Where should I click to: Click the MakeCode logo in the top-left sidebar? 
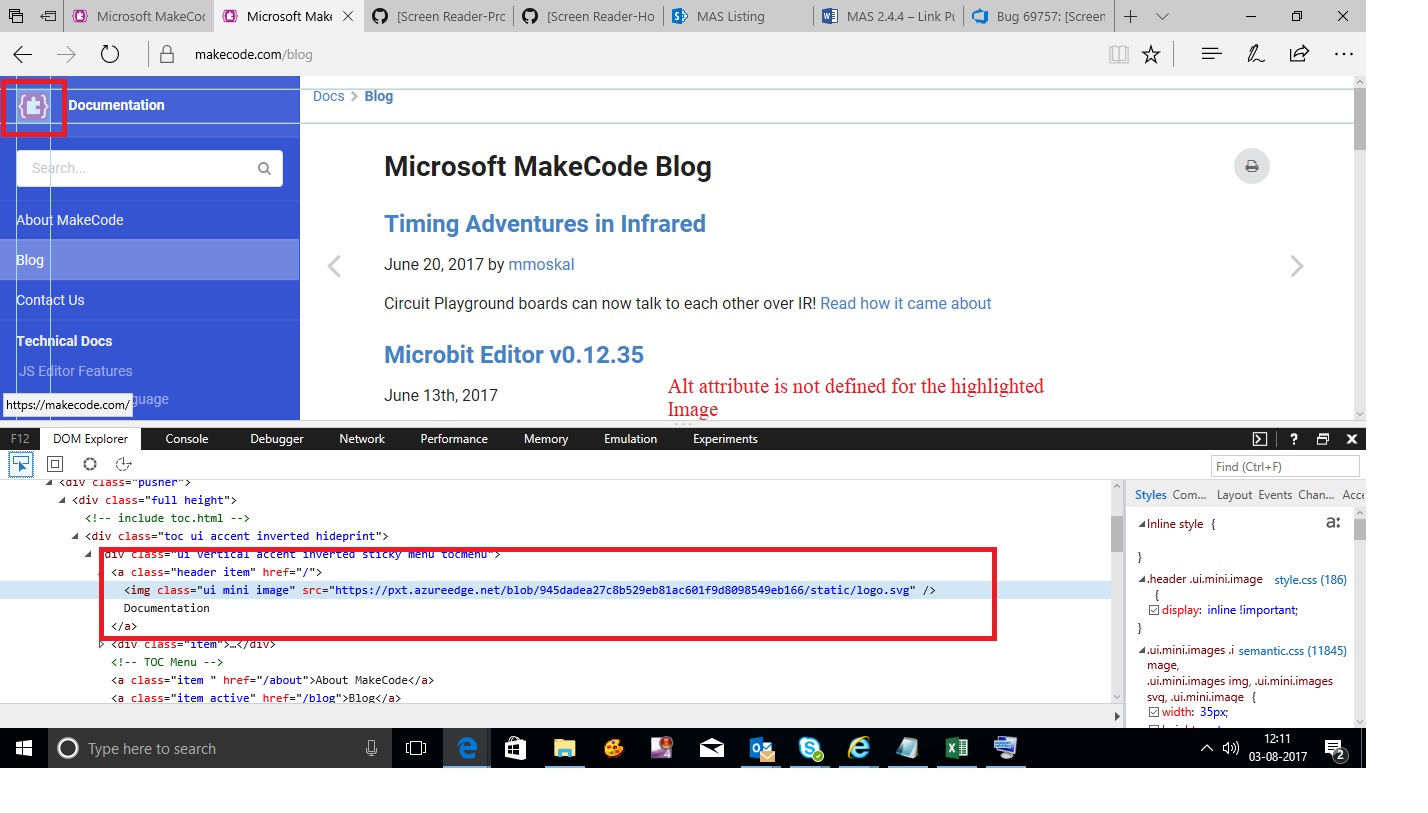click(34, 105)
